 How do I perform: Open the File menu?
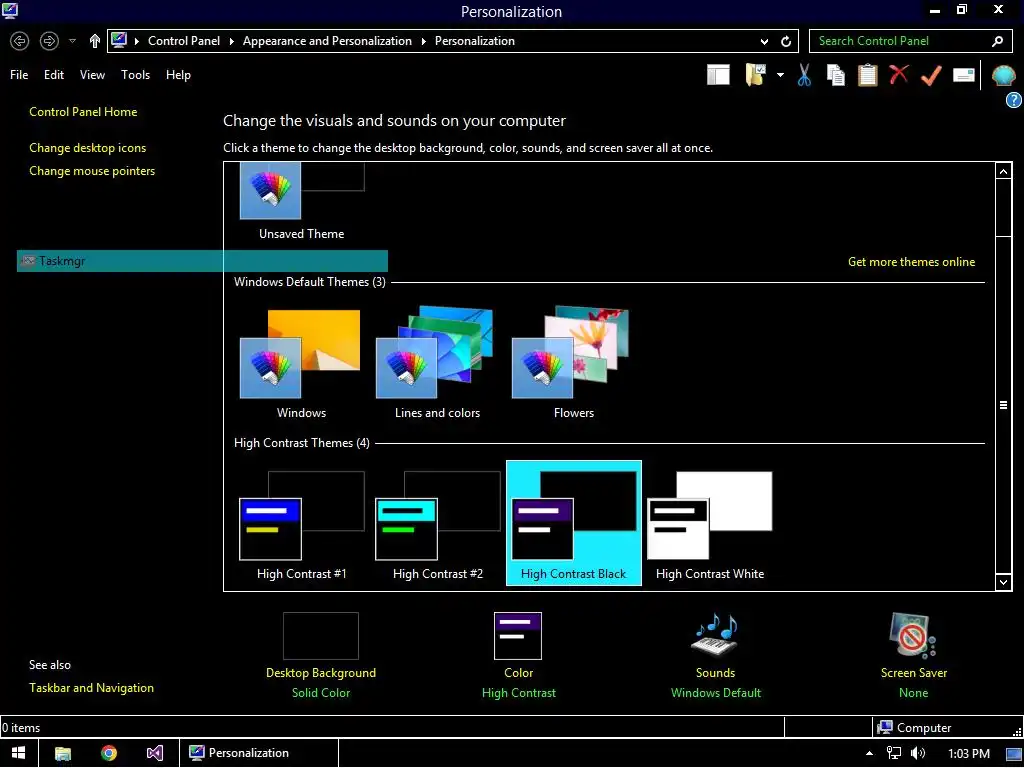(x=19, y=74)
